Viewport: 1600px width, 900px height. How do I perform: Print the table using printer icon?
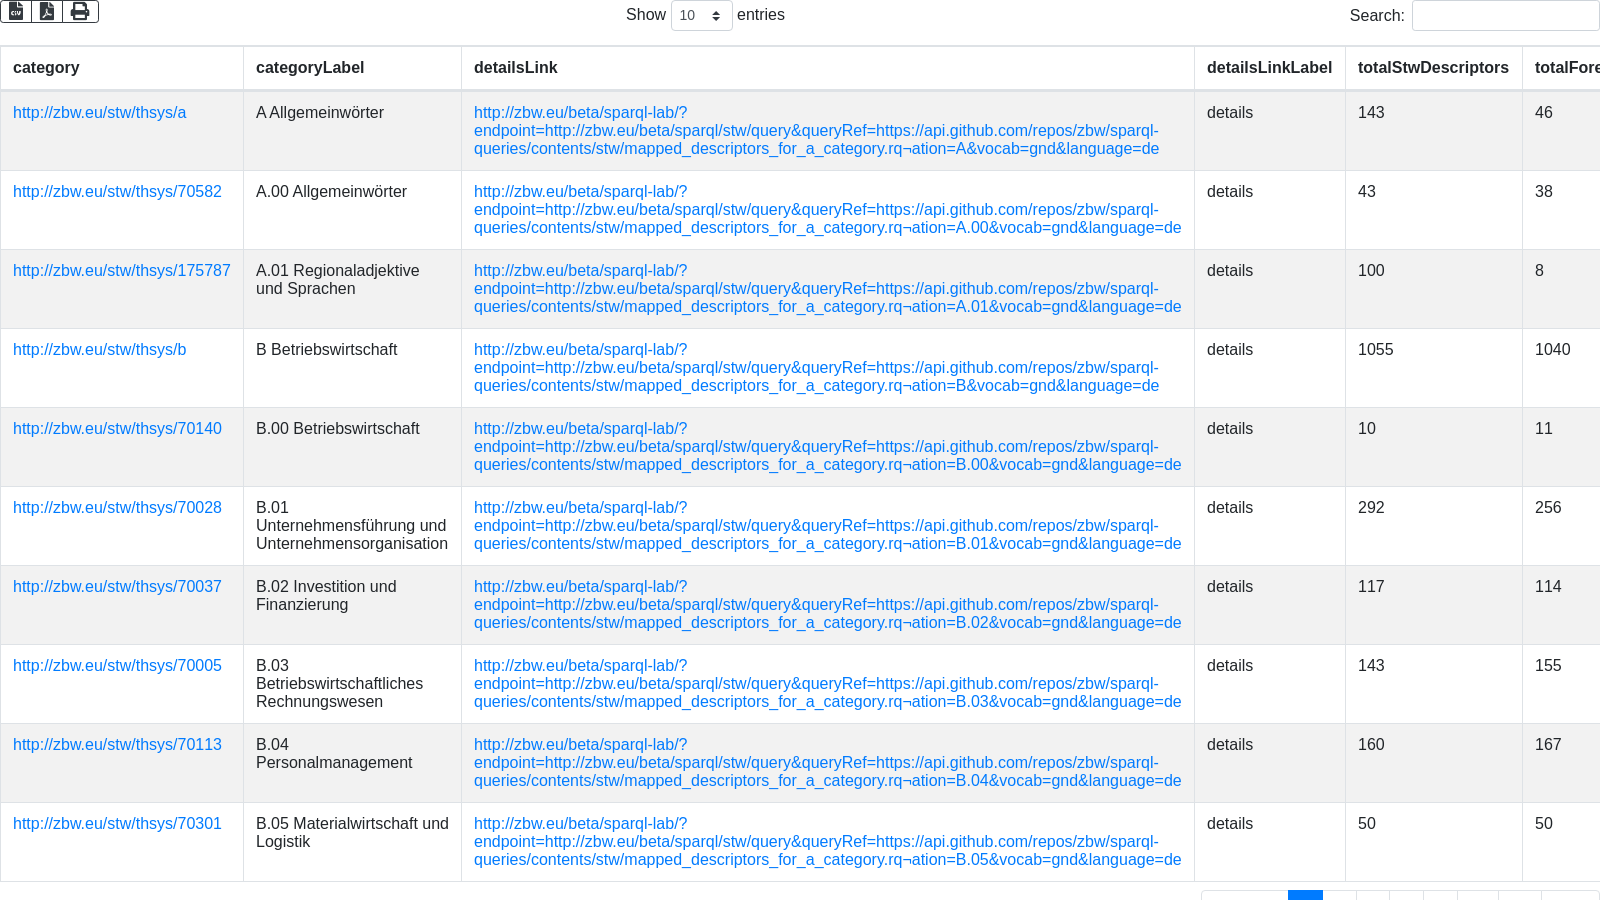coord(80,11)
